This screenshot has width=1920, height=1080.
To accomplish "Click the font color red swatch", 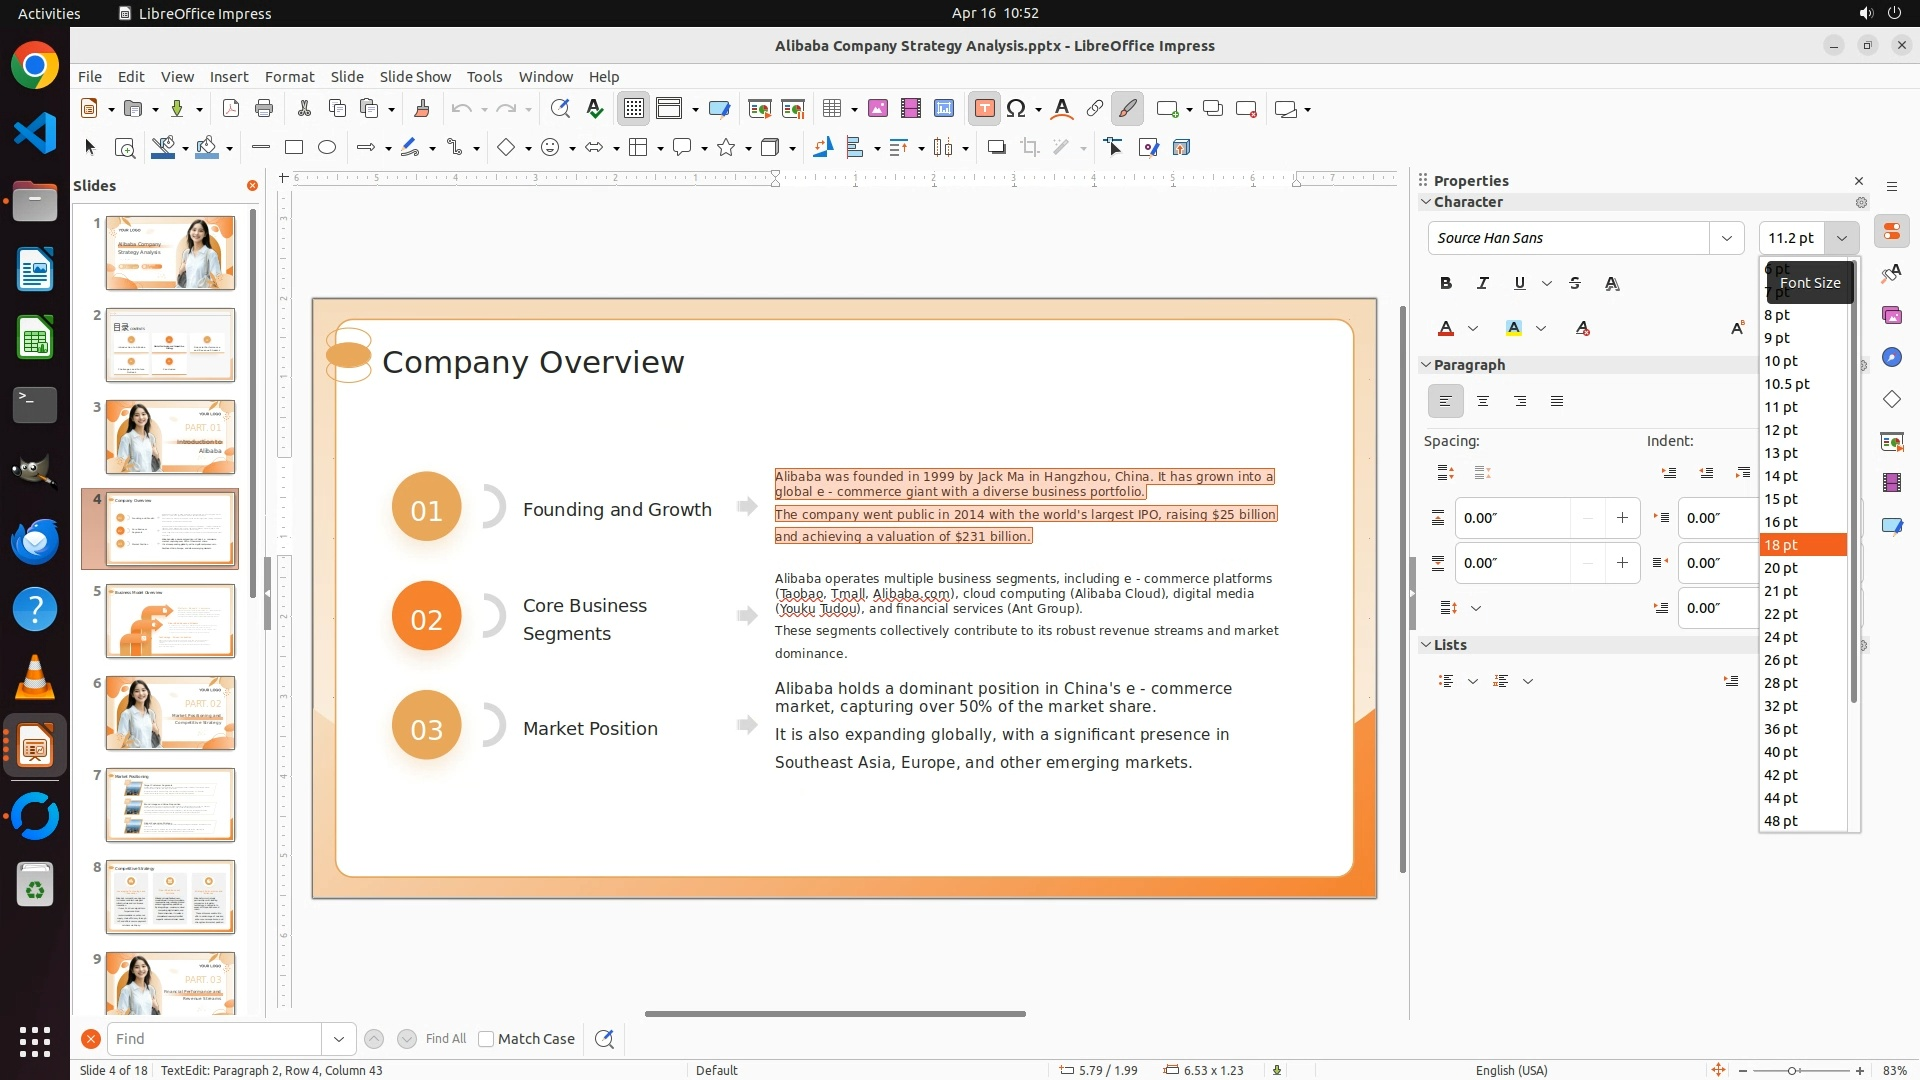I will [1446, 329].
